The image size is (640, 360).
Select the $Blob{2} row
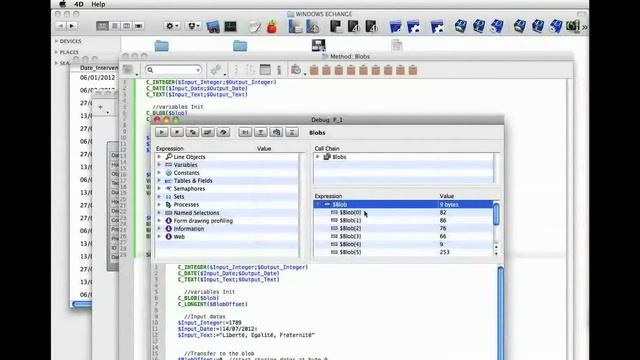[x=403, y=228]
